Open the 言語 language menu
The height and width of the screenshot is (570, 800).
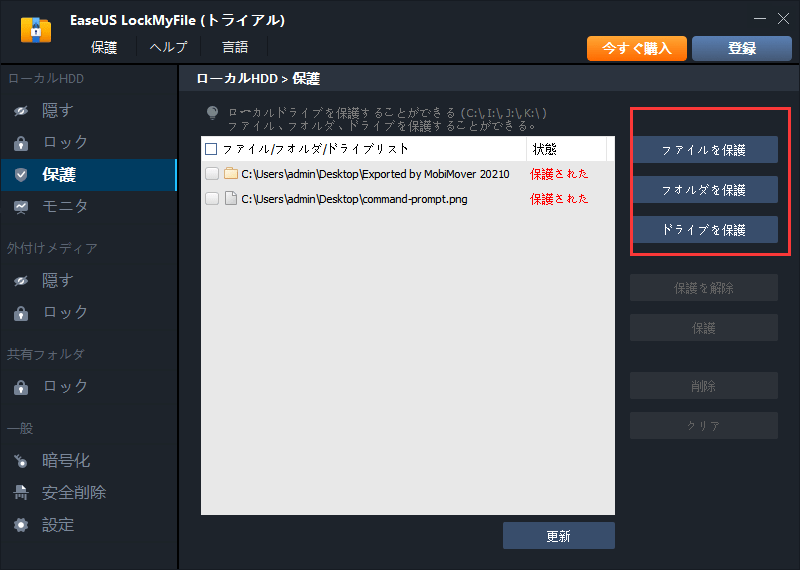[x=235, y=47]
